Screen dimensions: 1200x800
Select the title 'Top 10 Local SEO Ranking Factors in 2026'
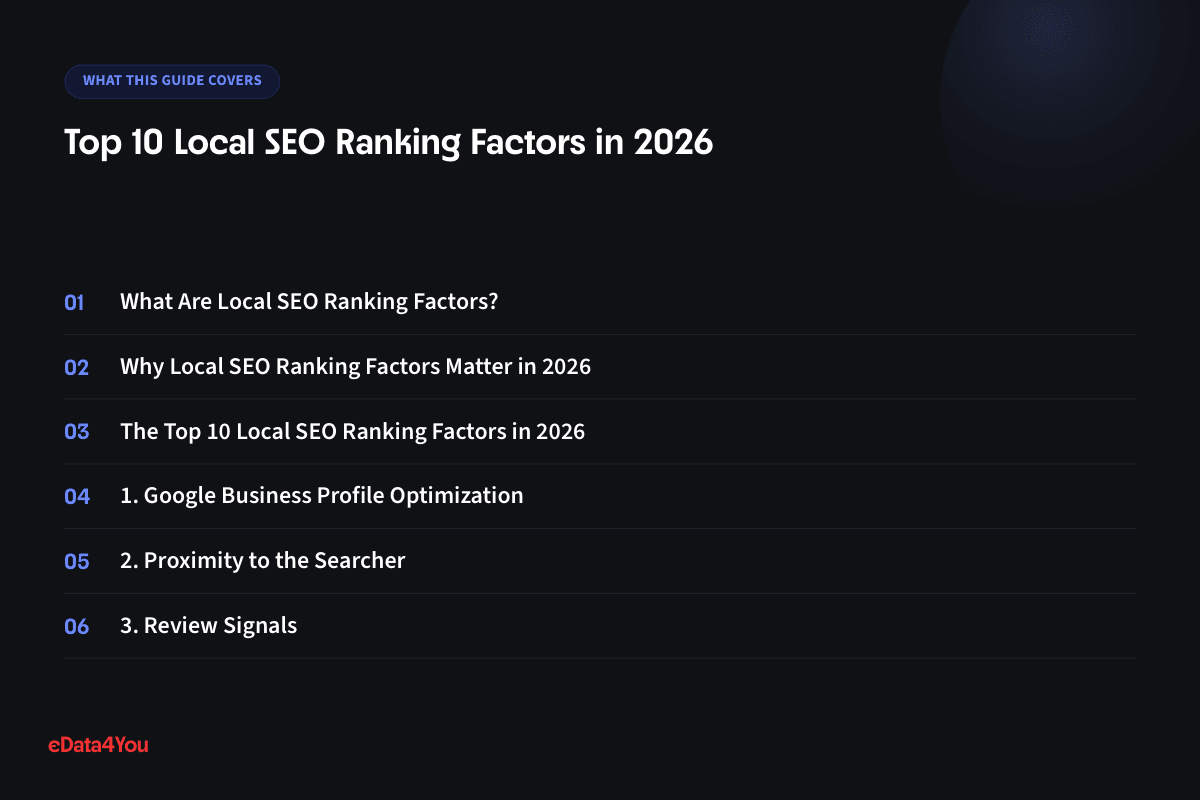pos(389,142)
